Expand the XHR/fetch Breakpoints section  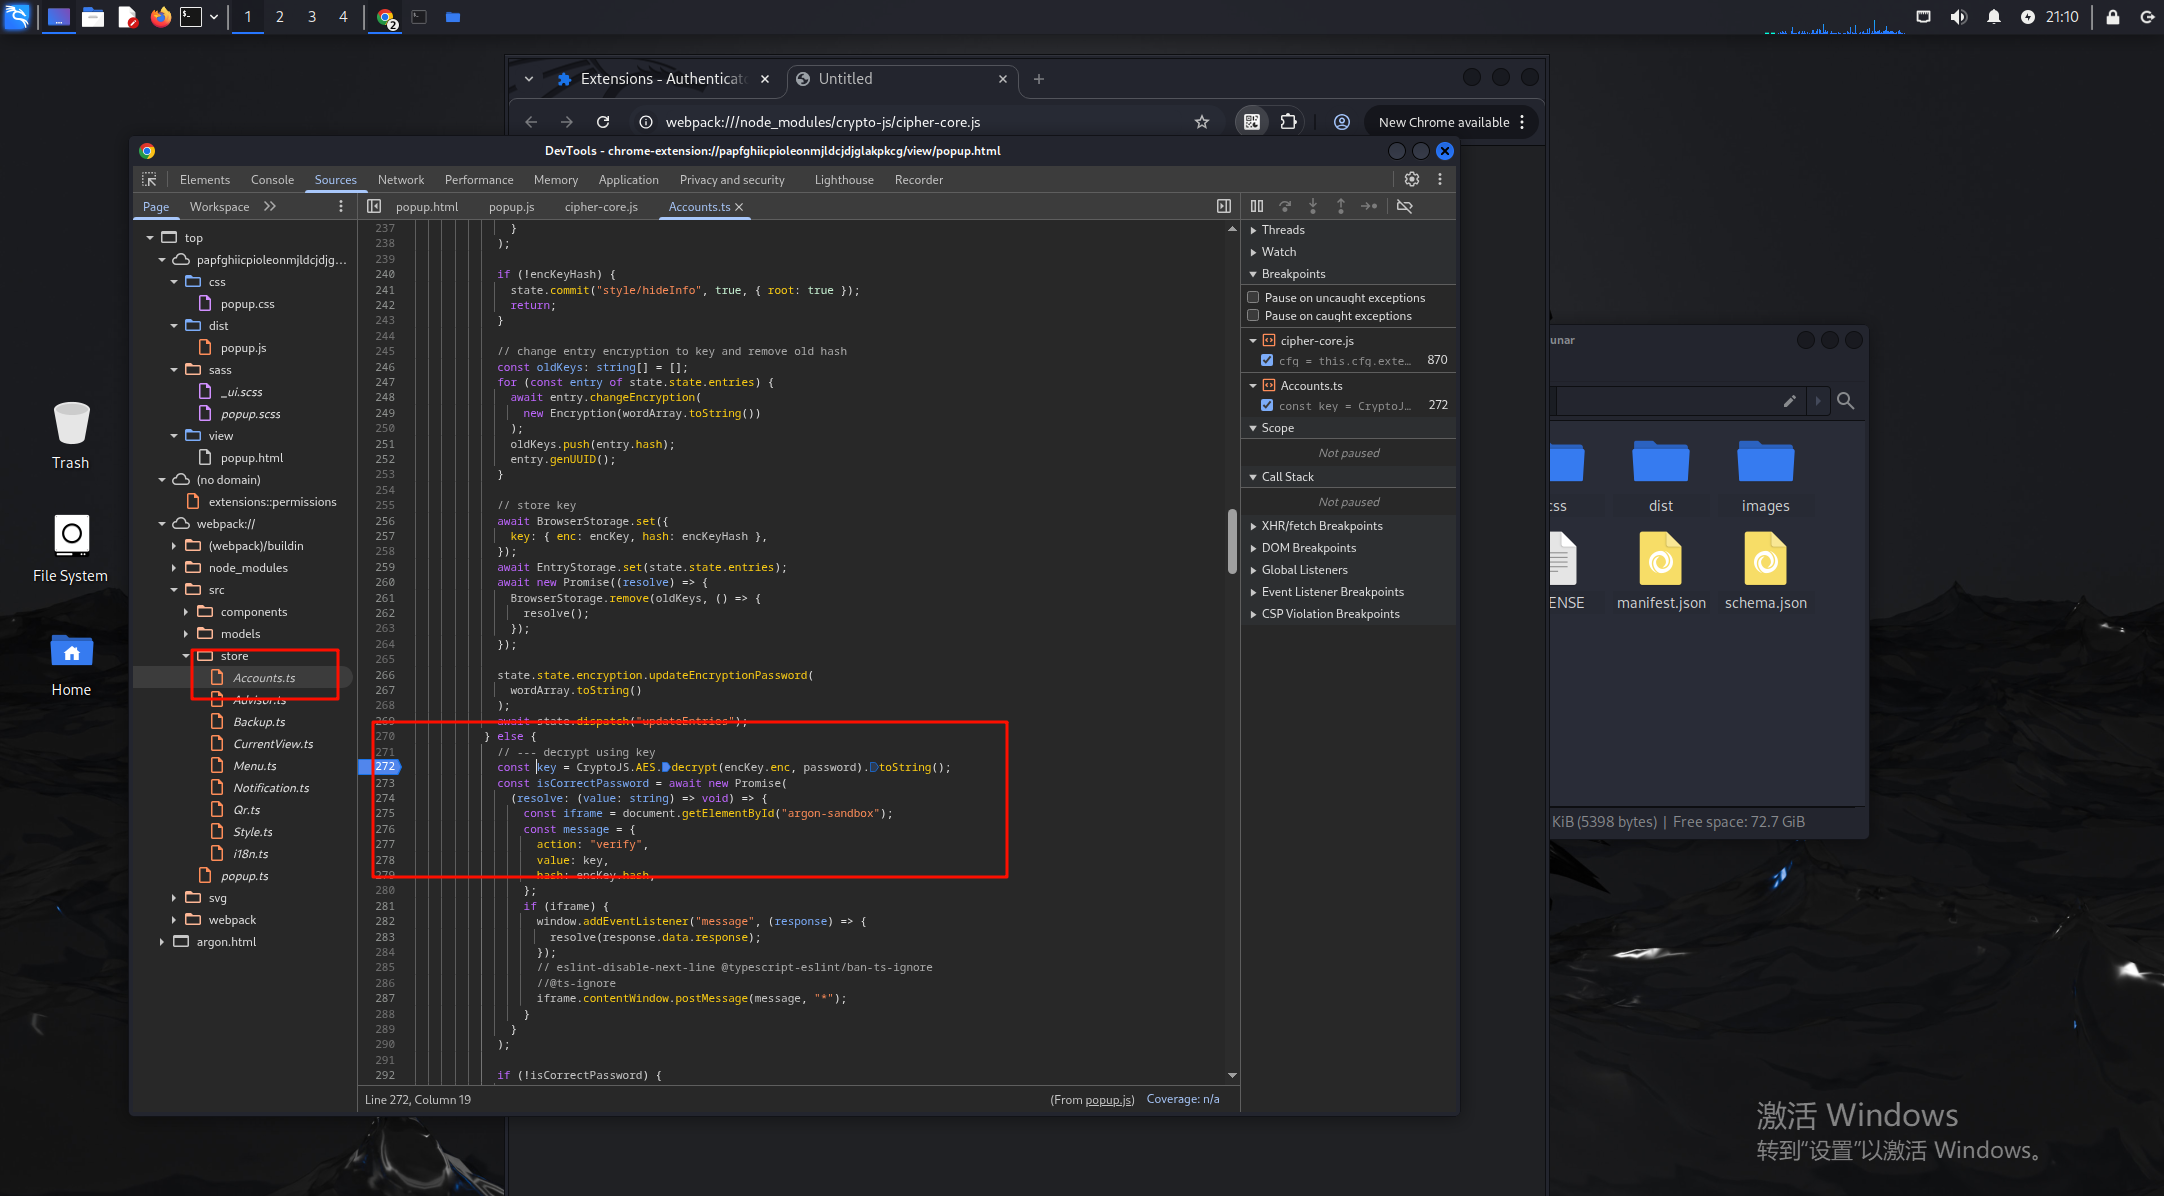(x=1321, y=526)
